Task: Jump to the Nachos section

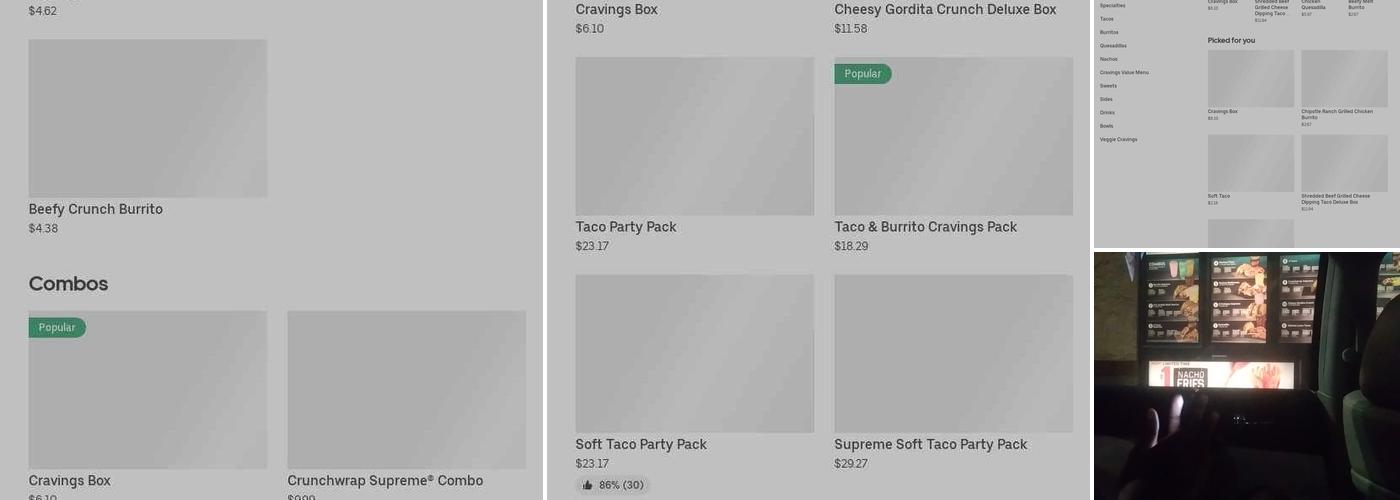Action: click(1109, 59)
